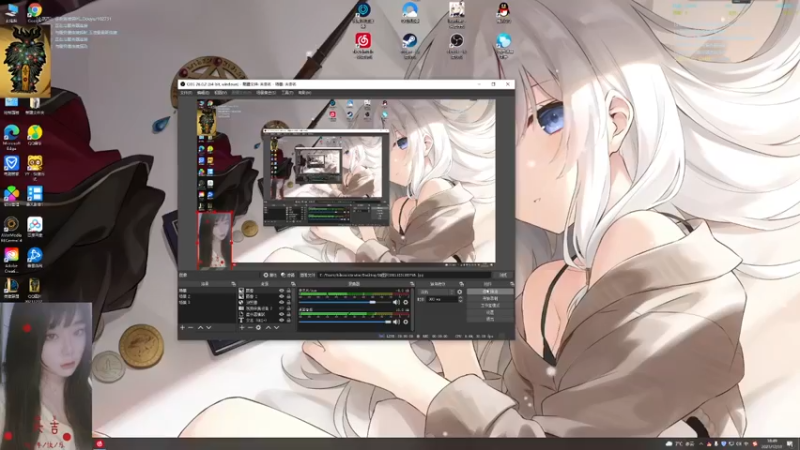Select Scene 3 in Scenes list
This screenshot has height=450, width=800.
pyautogui.click(x=207, y=303)
